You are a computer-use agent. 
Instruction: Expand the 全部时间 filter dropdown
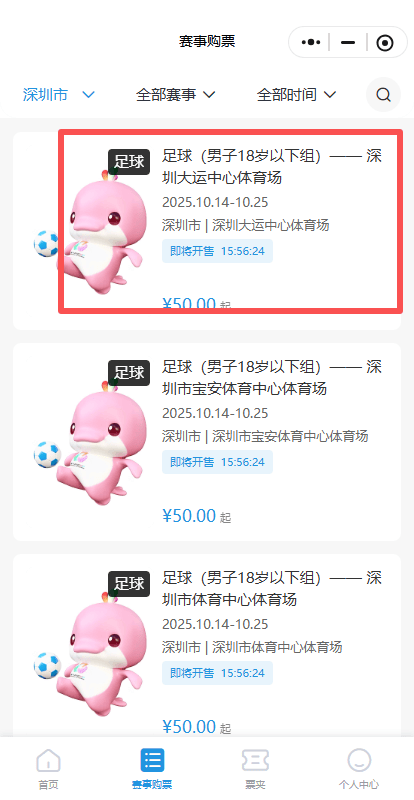click(297, 94)
